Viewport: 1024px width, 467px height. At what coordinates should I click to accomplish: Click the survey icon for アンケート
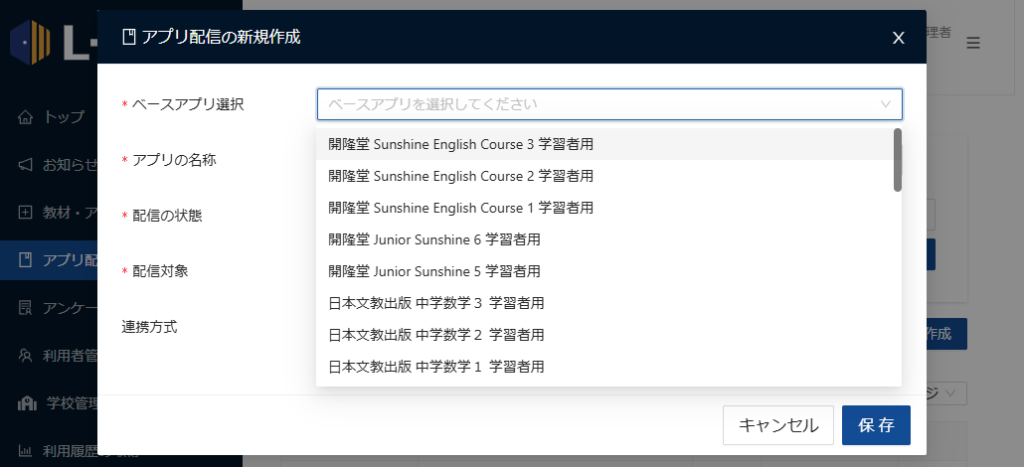tap(25, 308)
